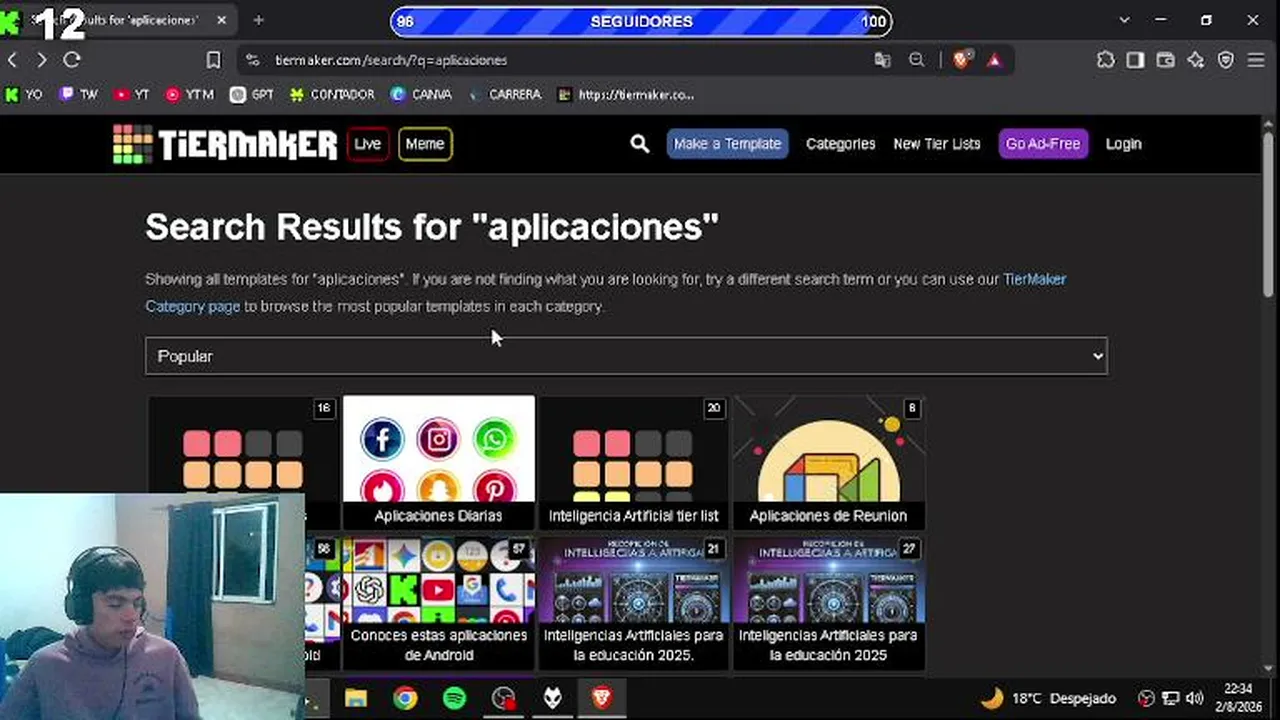Open the https://tiermaker.co... bookmark
Viewport: 1280px width, 720px height.
point(625,95)
